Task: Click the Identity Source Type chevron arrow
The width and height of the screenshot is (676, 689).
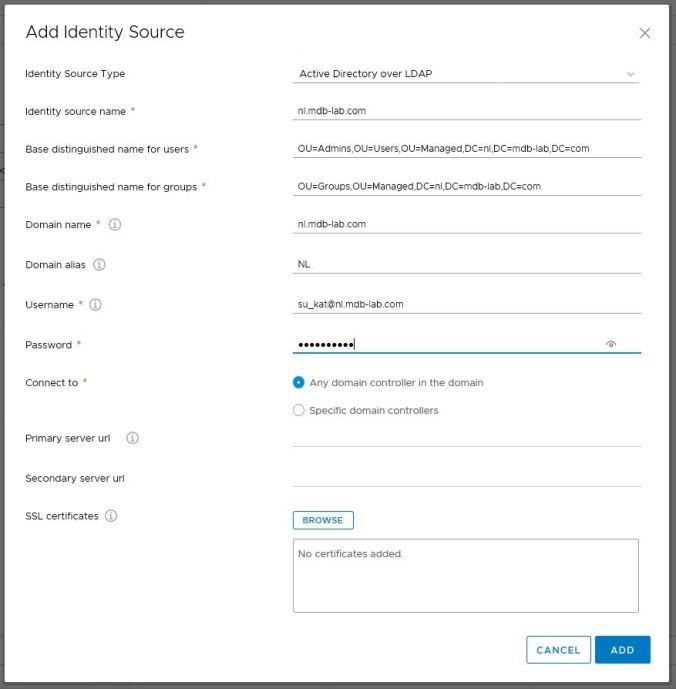Action: point(630,74)
